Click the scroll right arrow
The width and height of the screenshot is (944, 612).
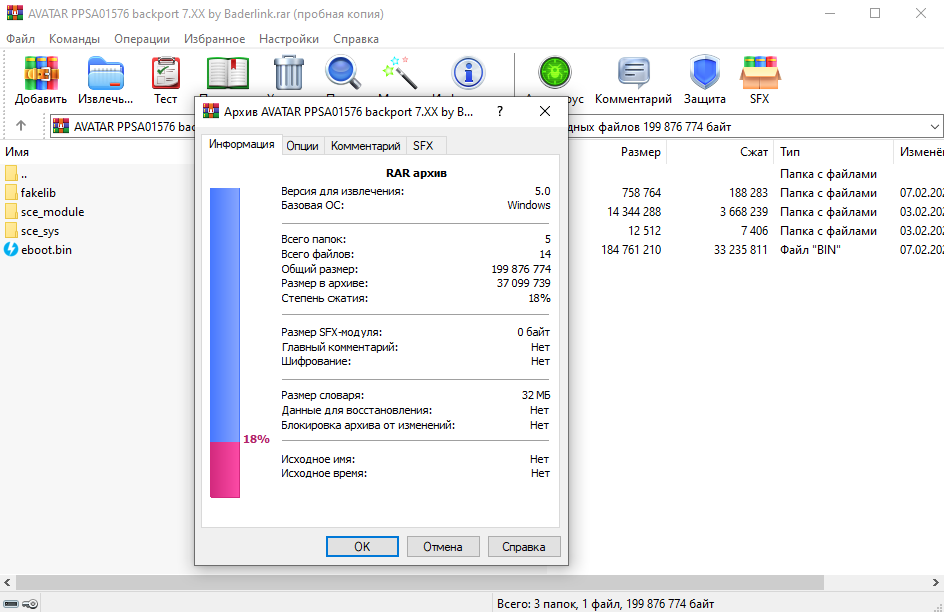[936, 583]
